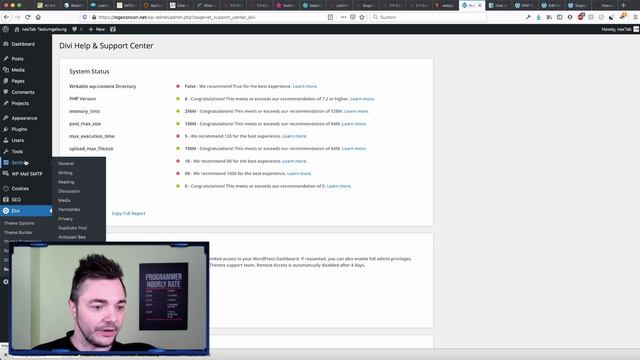Open the Firefox hamburger menu
The height and width of the screenshot is (360, 640).
pyautogui.click(x=636, y=17)
